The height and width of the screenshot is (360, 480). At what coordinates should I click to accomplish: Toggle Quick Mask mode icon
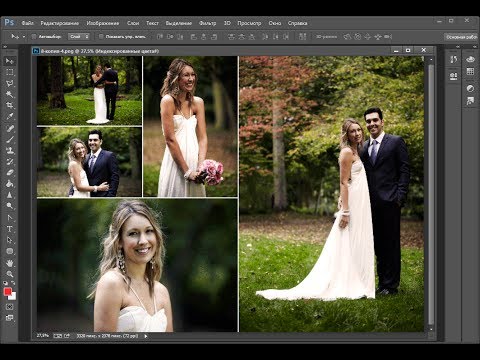click(10, 307)
